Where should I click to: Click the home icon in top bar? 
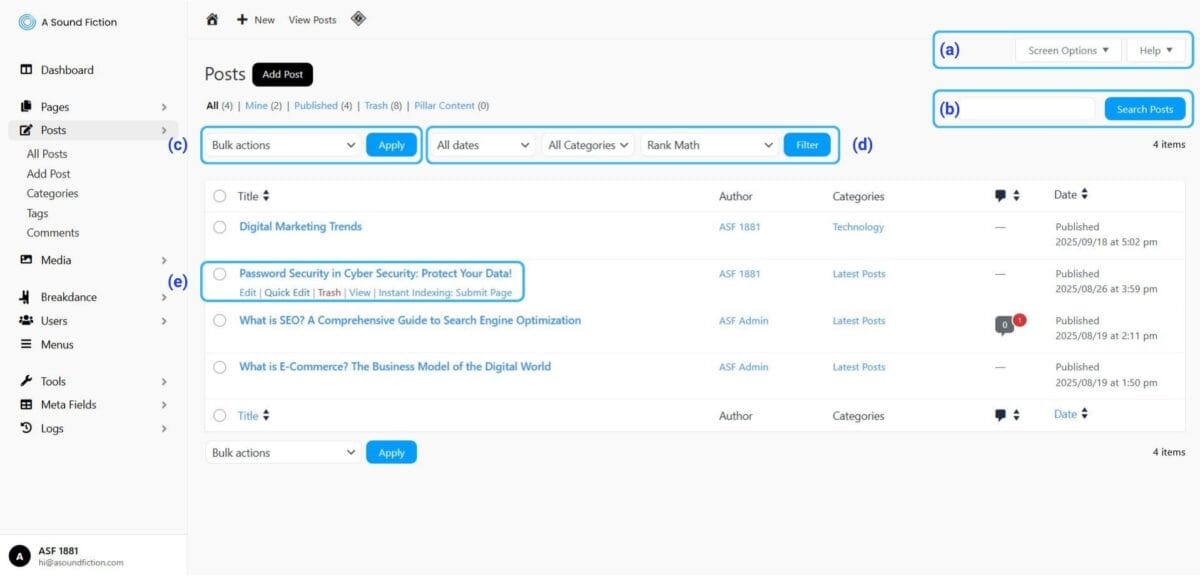[212, 19]
